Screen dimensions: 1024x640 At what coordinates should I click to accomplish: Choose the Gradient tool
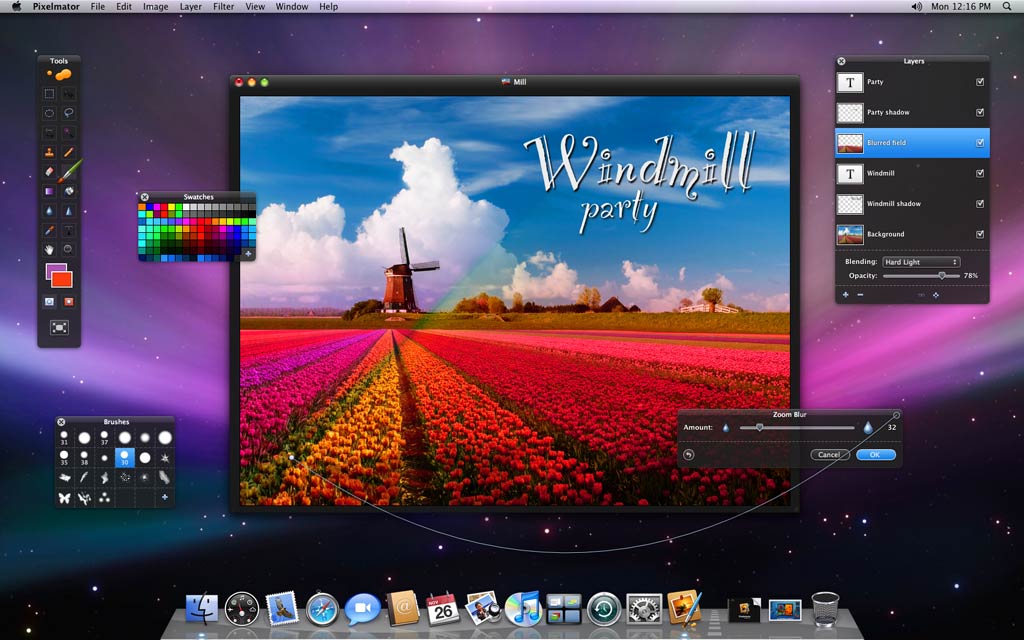[x=49, y=190]
